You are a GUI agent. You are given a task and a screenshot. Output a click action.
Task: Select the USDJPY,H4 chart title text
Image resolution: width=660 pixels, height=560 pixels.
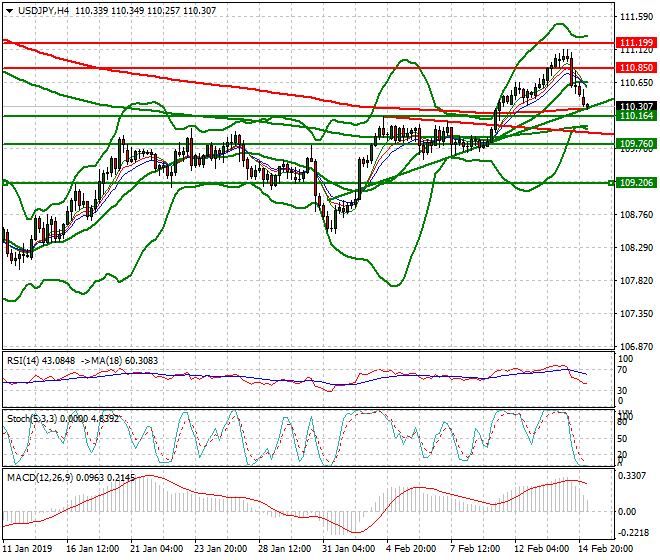[43, 11]
